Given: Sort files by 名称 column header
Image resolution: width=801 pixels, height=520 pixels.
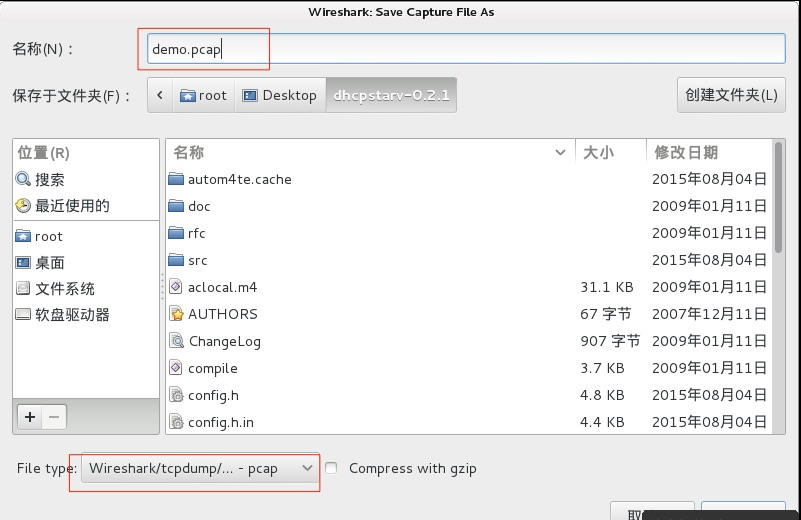Looking at the screenshot, I should [371, 152].
